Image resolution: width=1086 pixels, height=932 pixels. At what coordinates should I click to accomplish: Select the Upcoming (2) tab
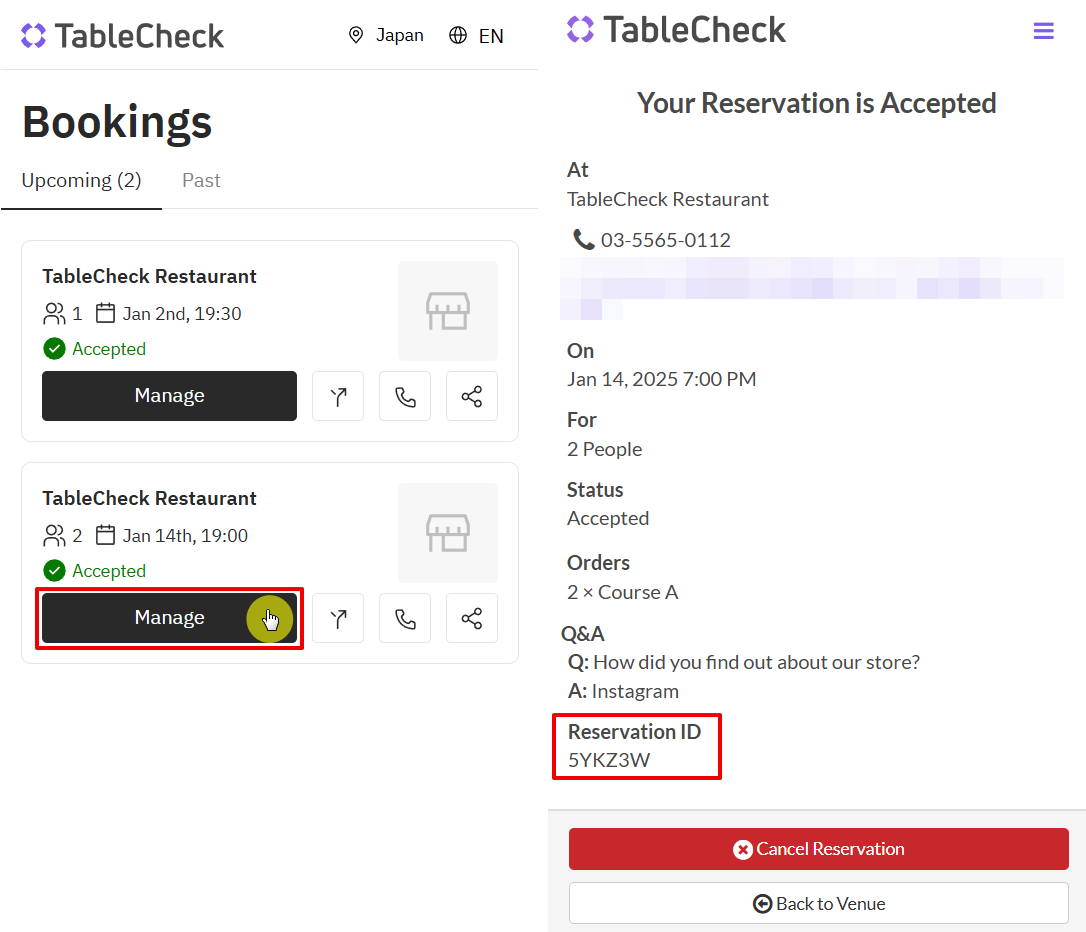tap(81, 181)
